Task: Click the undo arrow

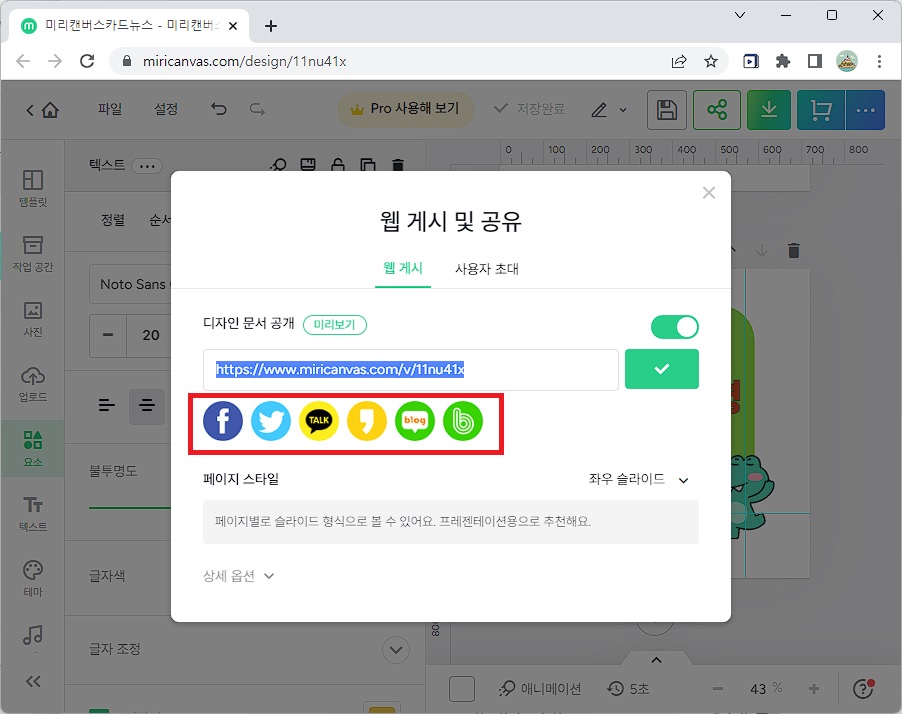Action: (219, 109)
